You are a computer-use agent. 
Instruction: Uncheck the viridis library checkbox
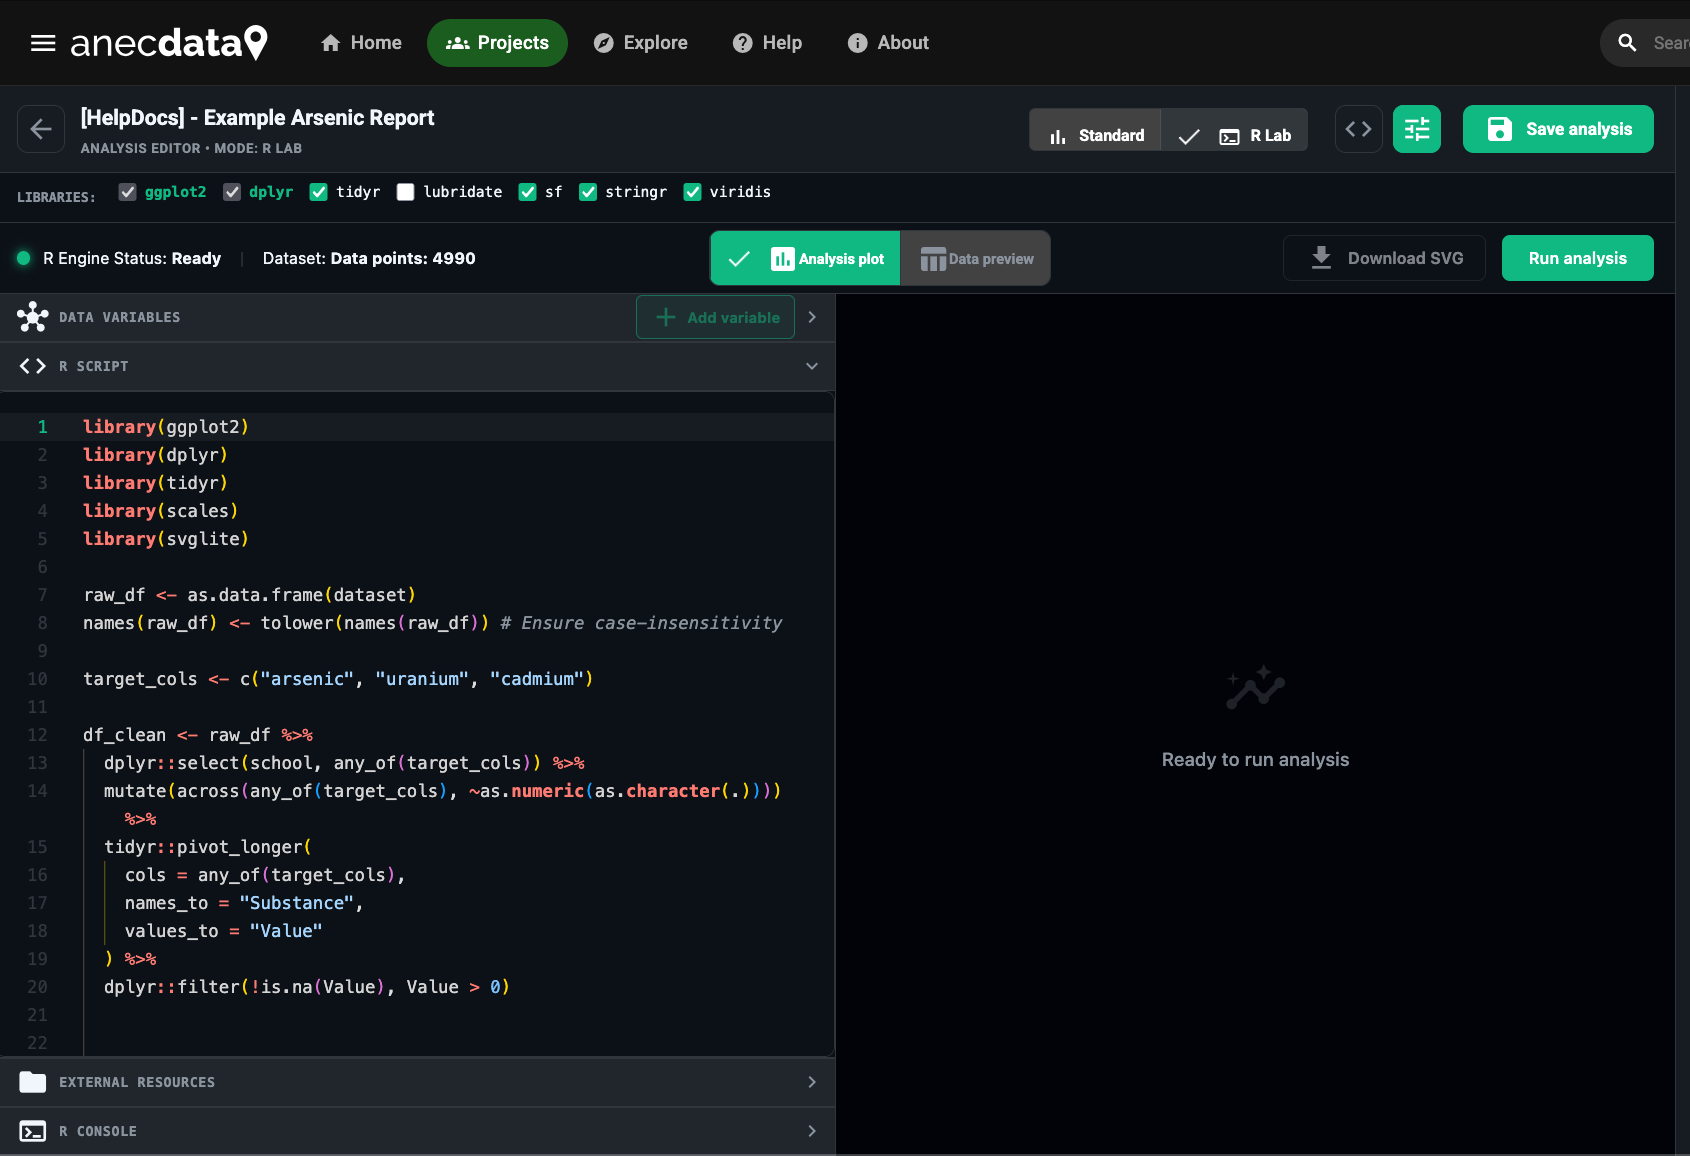pyautogui.click(x=692, y=192)
